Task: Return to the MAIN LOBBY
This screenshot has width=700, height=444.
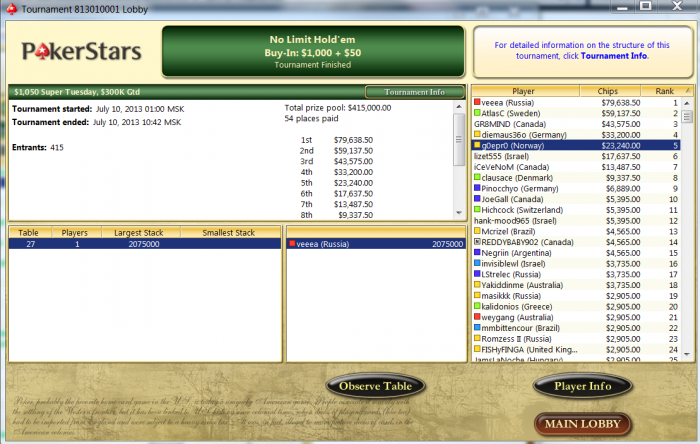Action: (x=582, y=424)
